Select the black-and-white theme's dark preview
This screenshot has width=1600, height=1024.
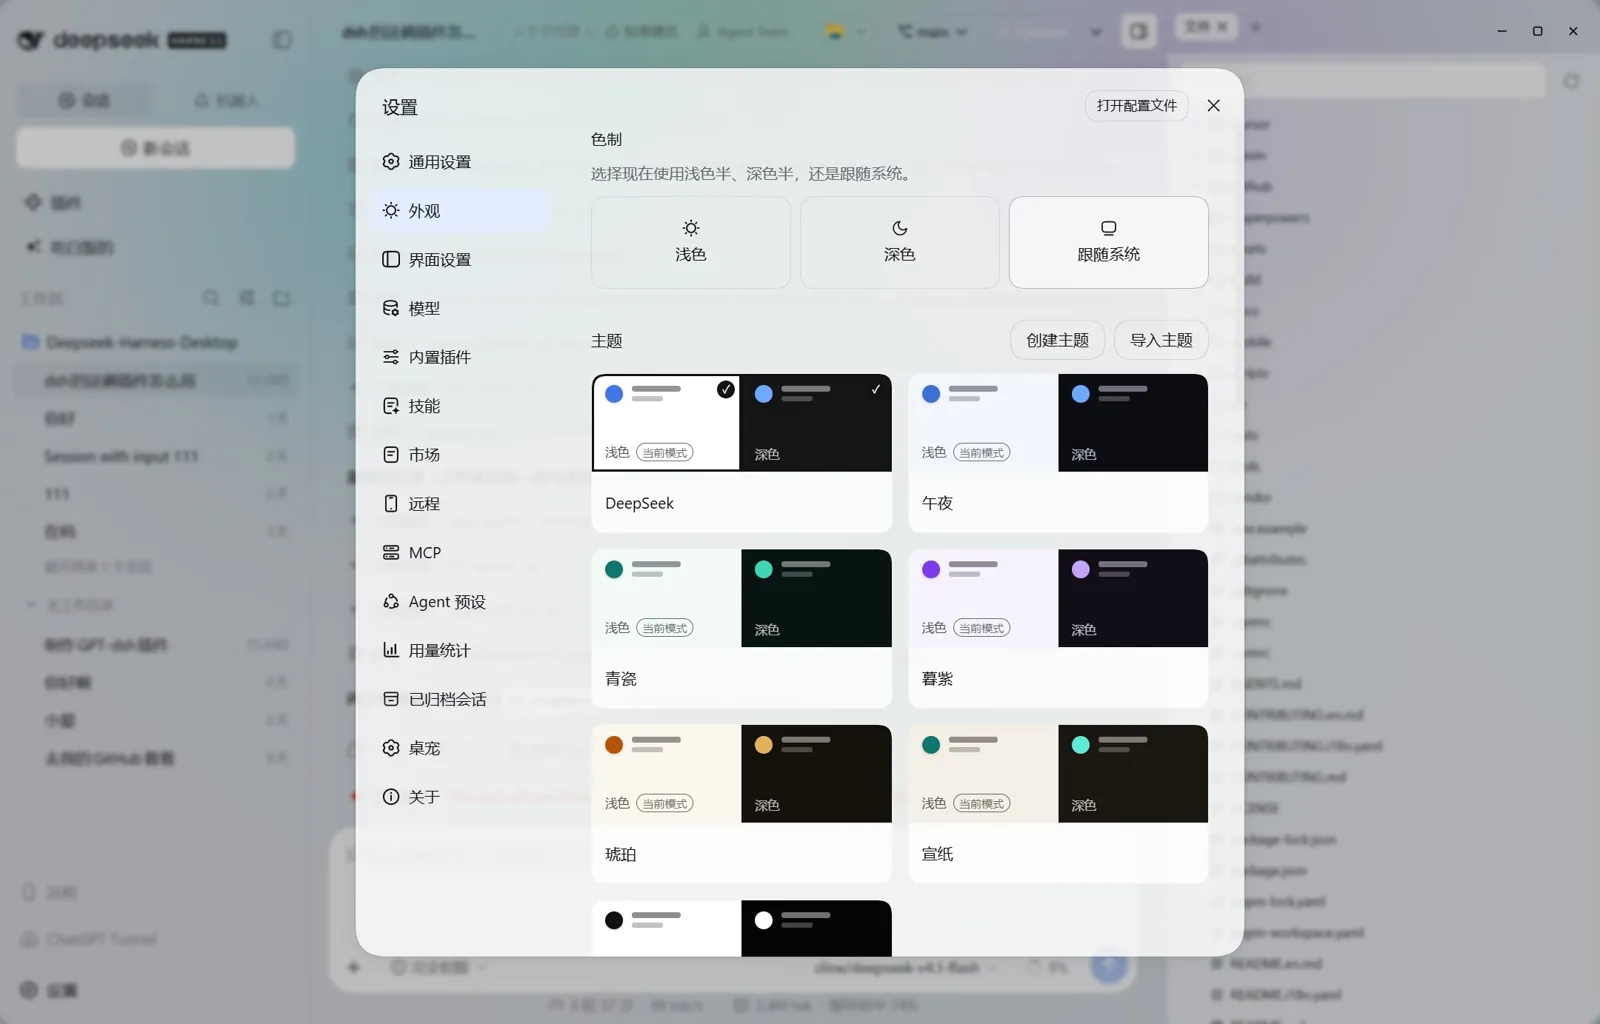816,928
